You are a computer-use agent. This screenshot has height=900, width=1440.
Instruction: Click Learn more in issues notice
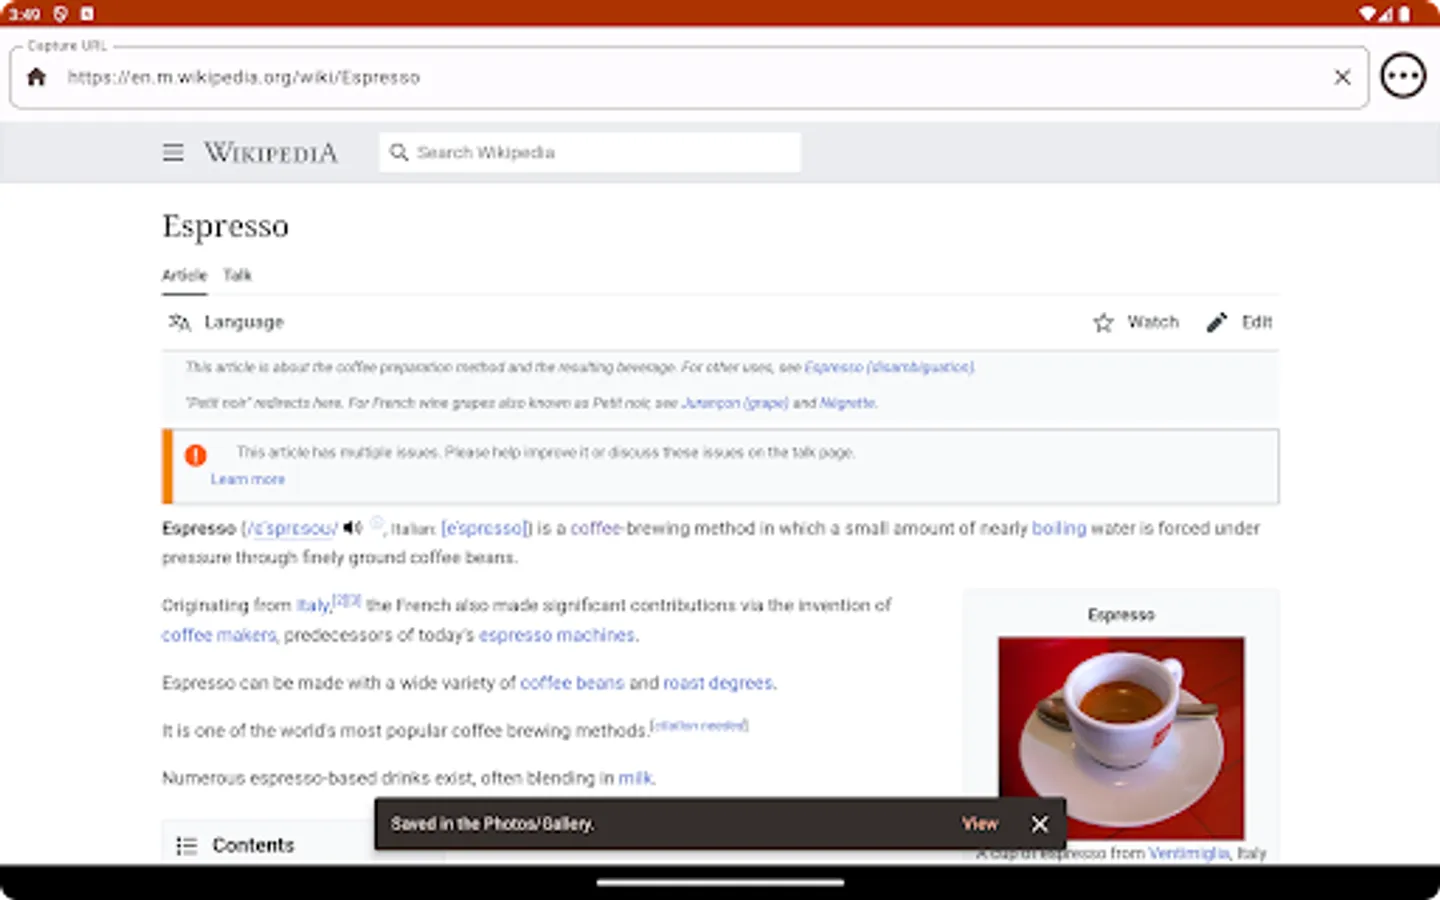click(247, 479)
